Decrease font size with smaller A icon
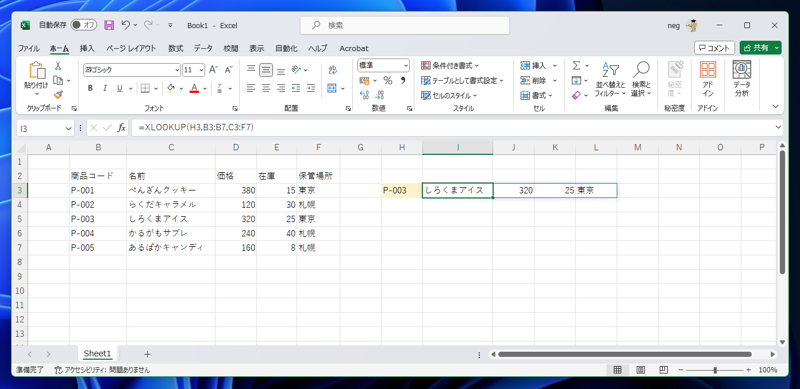 click(x=228, y=69)
